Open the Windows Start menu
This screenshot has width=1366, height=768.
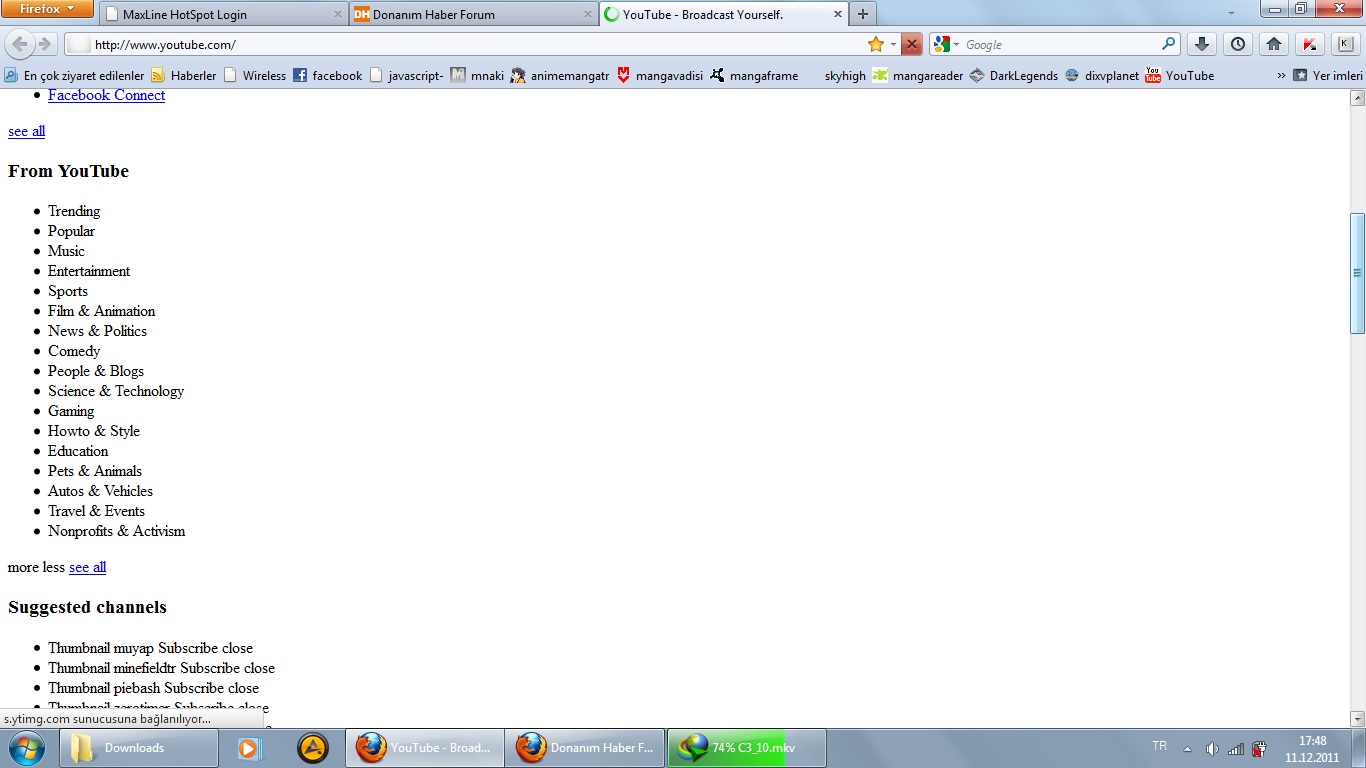point(26,747)
